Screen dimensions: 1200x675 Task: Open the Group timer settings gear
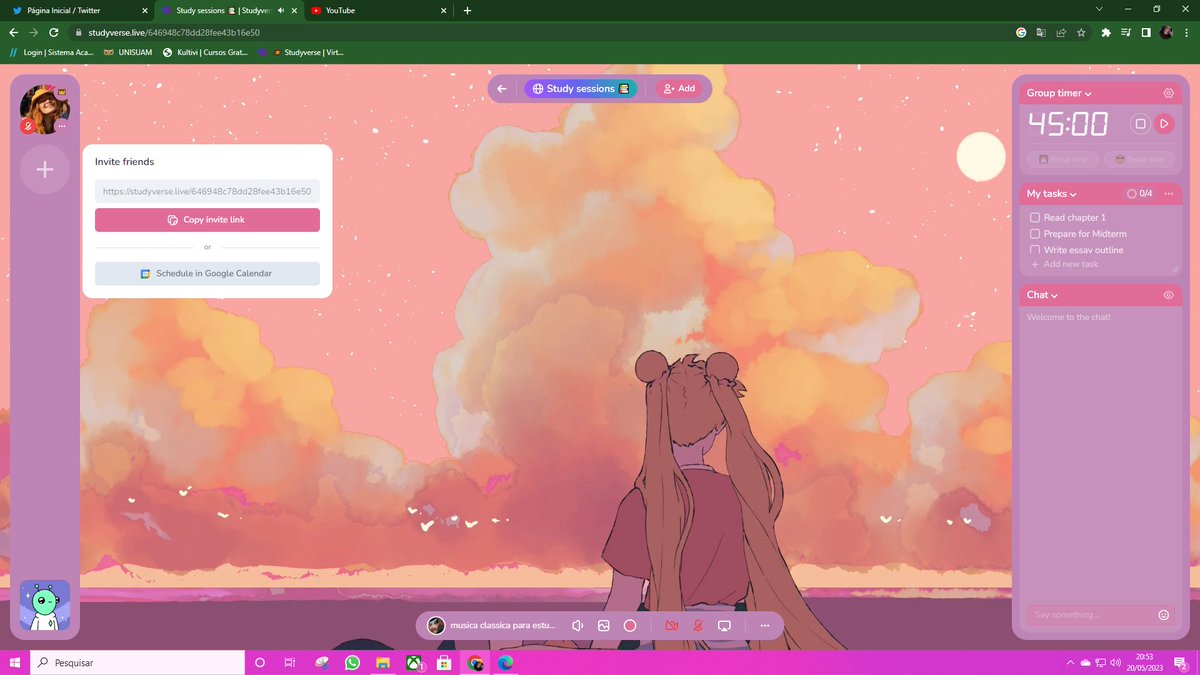coord(1168,93)
